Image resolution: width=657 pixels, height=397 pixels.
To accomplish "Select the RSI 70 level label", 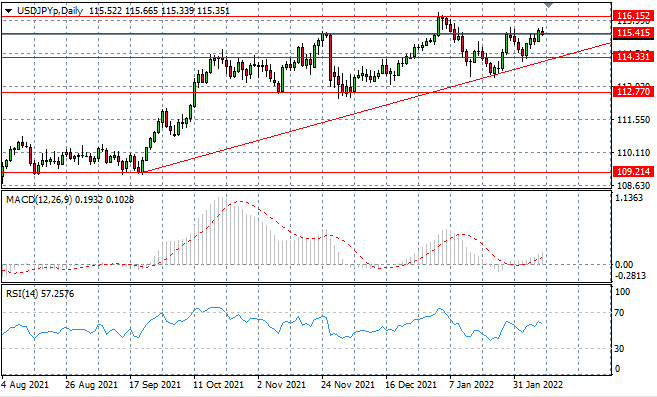I will coord(619,313).
